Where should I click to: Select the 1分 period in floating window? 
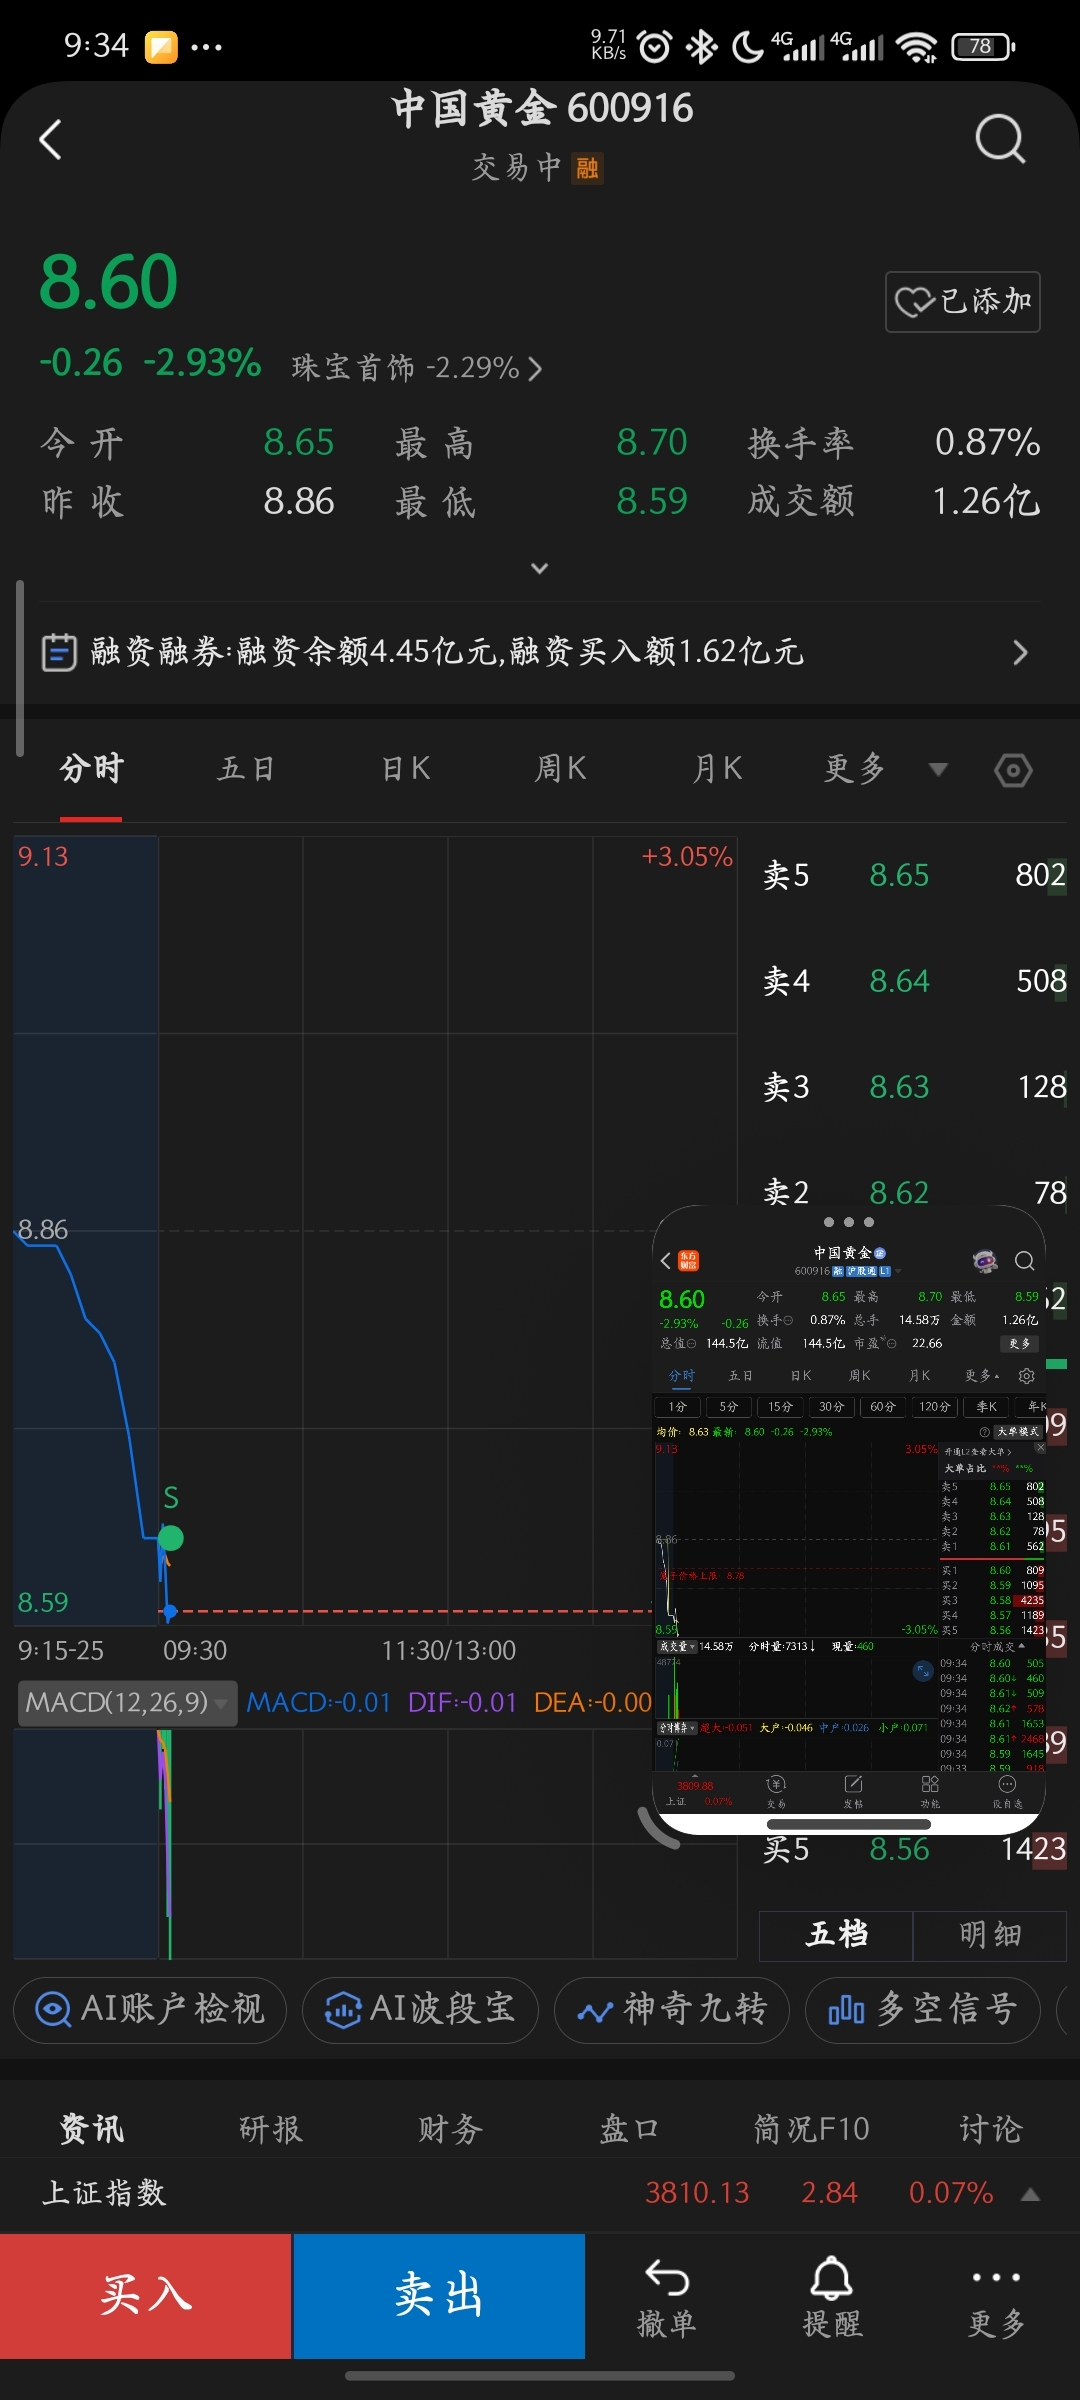click(677, 1407)
